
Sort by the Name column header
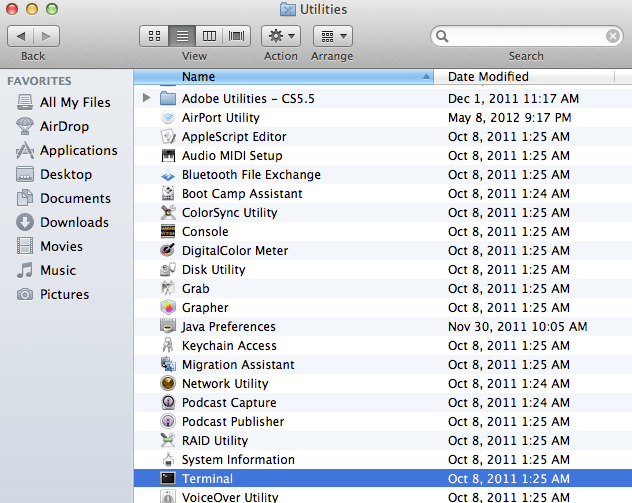click(284, 77)
